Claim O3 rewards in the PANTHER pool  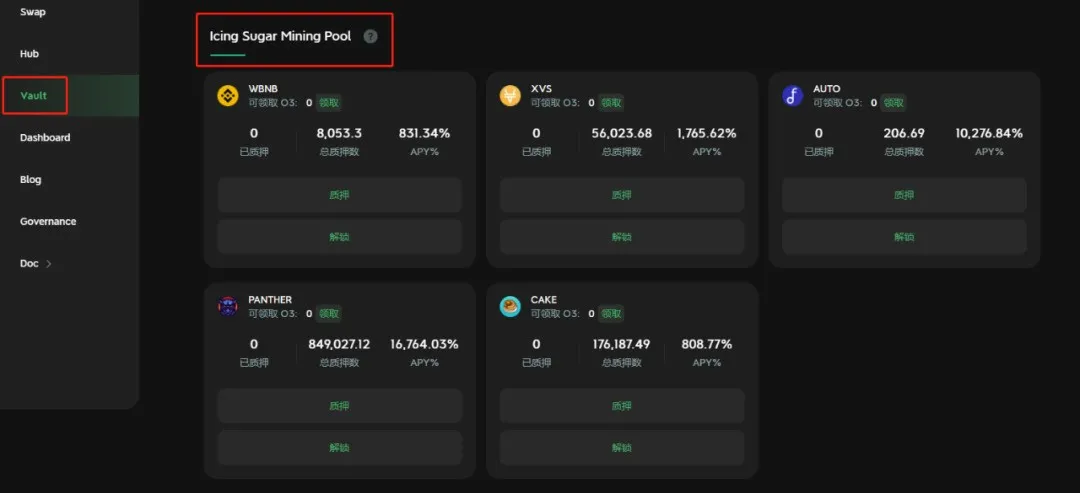click(329, 313)
